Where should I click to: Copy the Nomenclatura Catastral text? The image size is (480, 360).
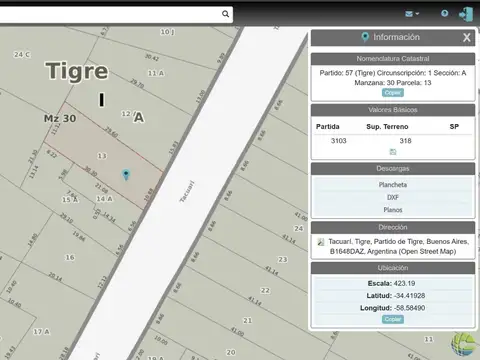393,93
